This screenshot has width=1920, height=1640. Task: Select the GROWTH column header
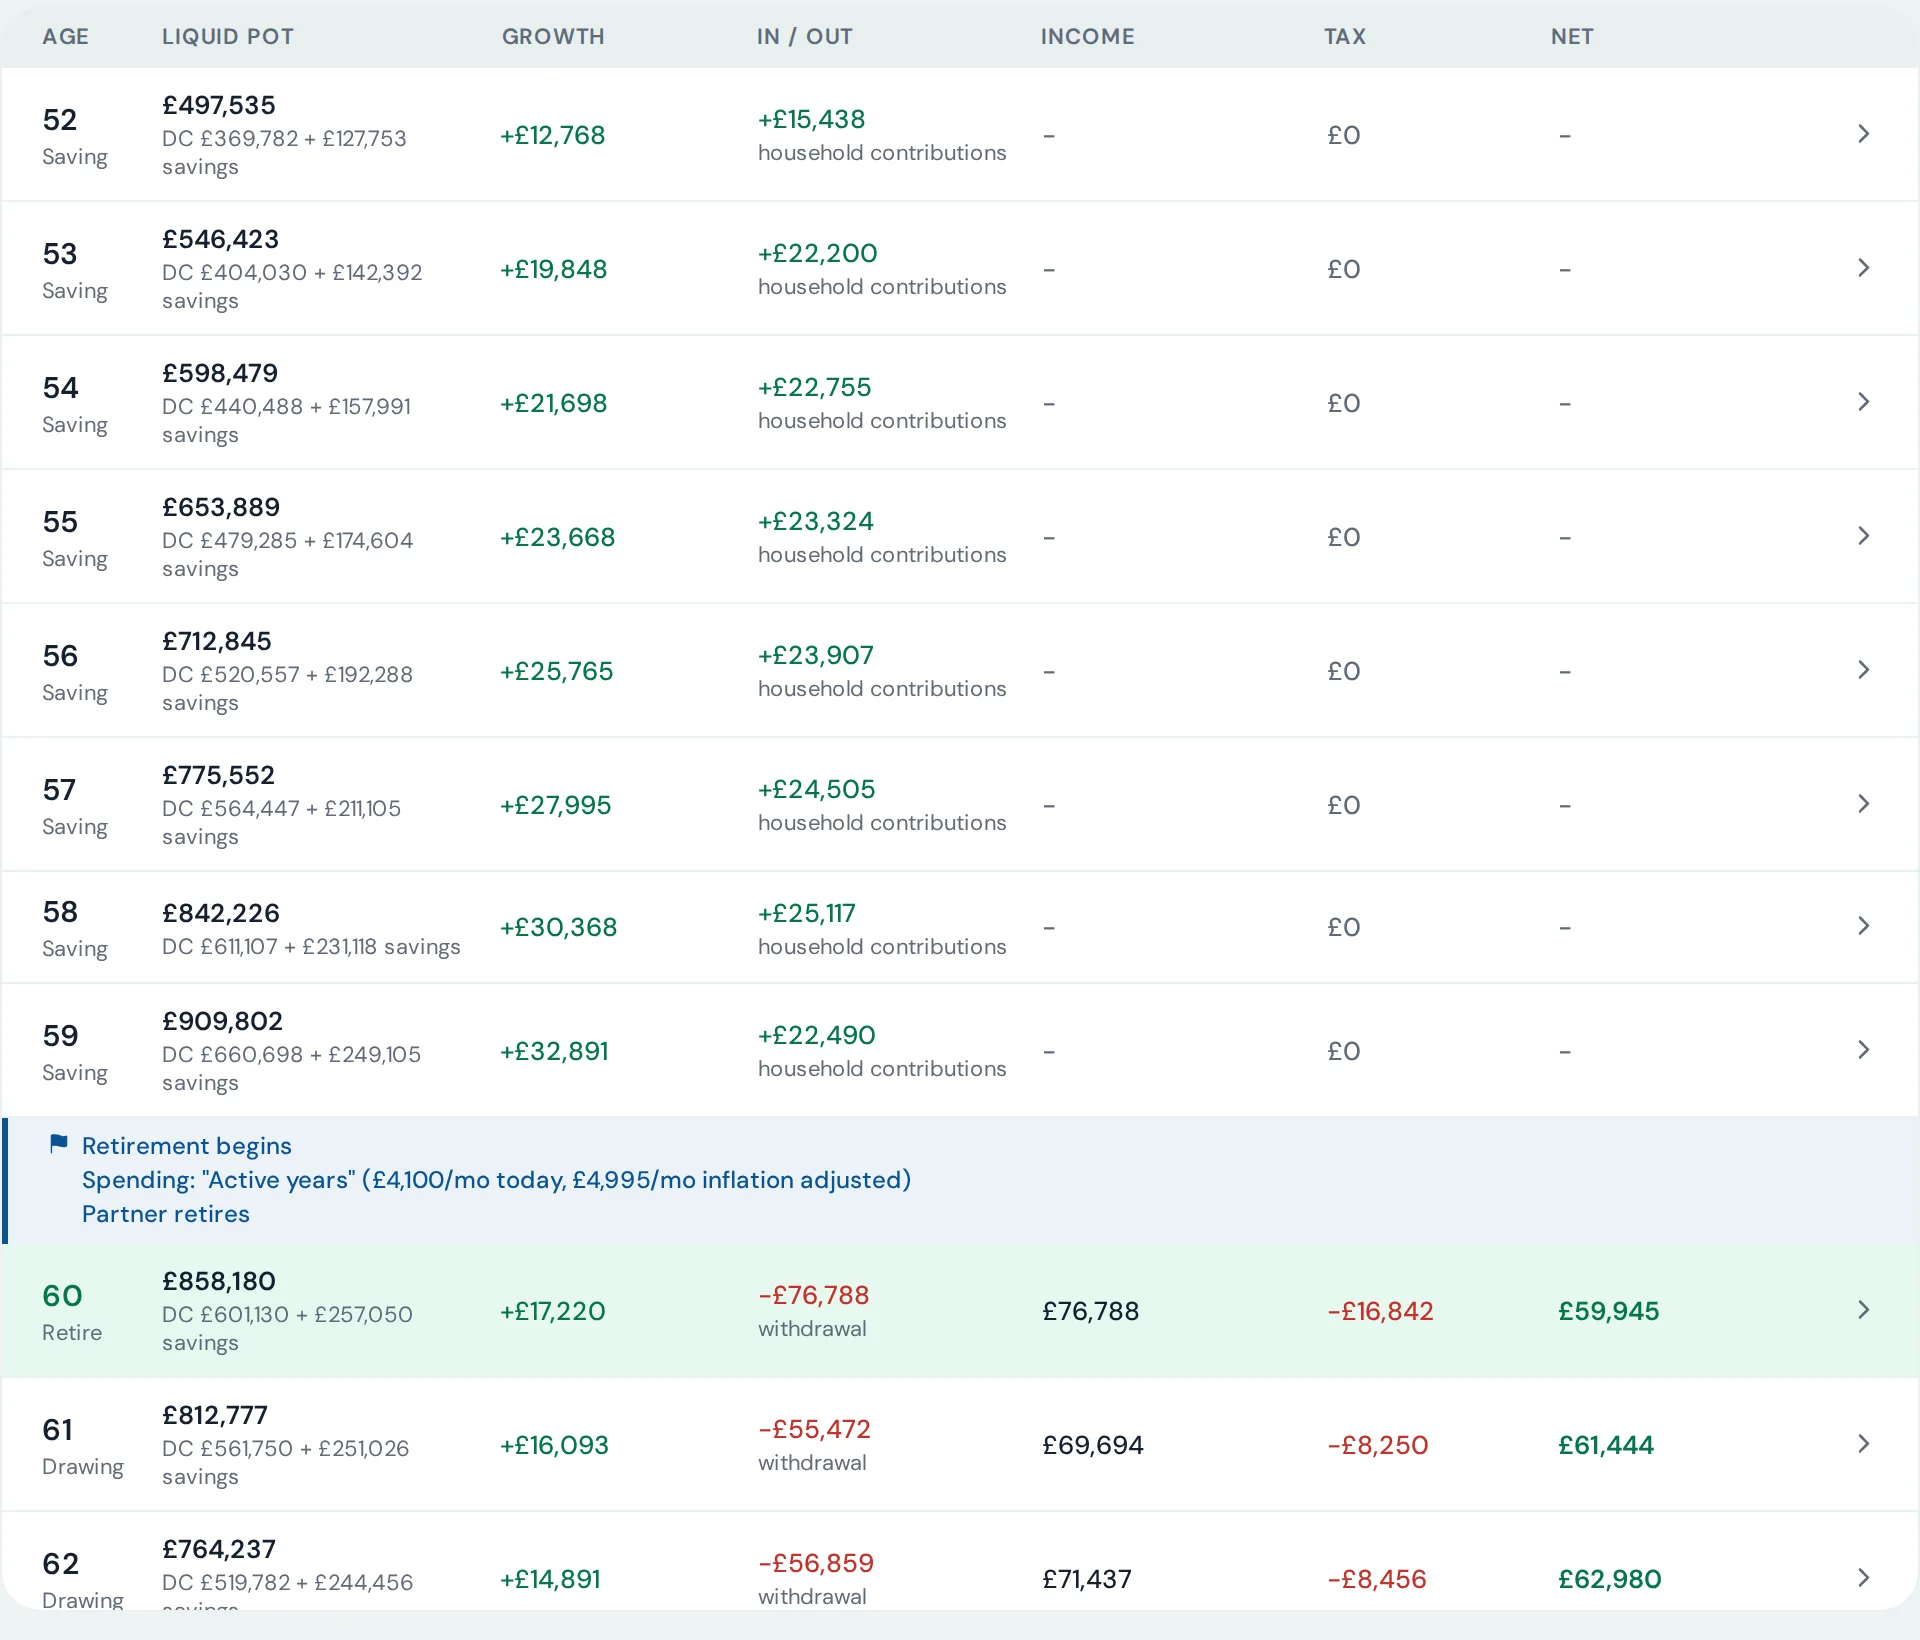553,37
